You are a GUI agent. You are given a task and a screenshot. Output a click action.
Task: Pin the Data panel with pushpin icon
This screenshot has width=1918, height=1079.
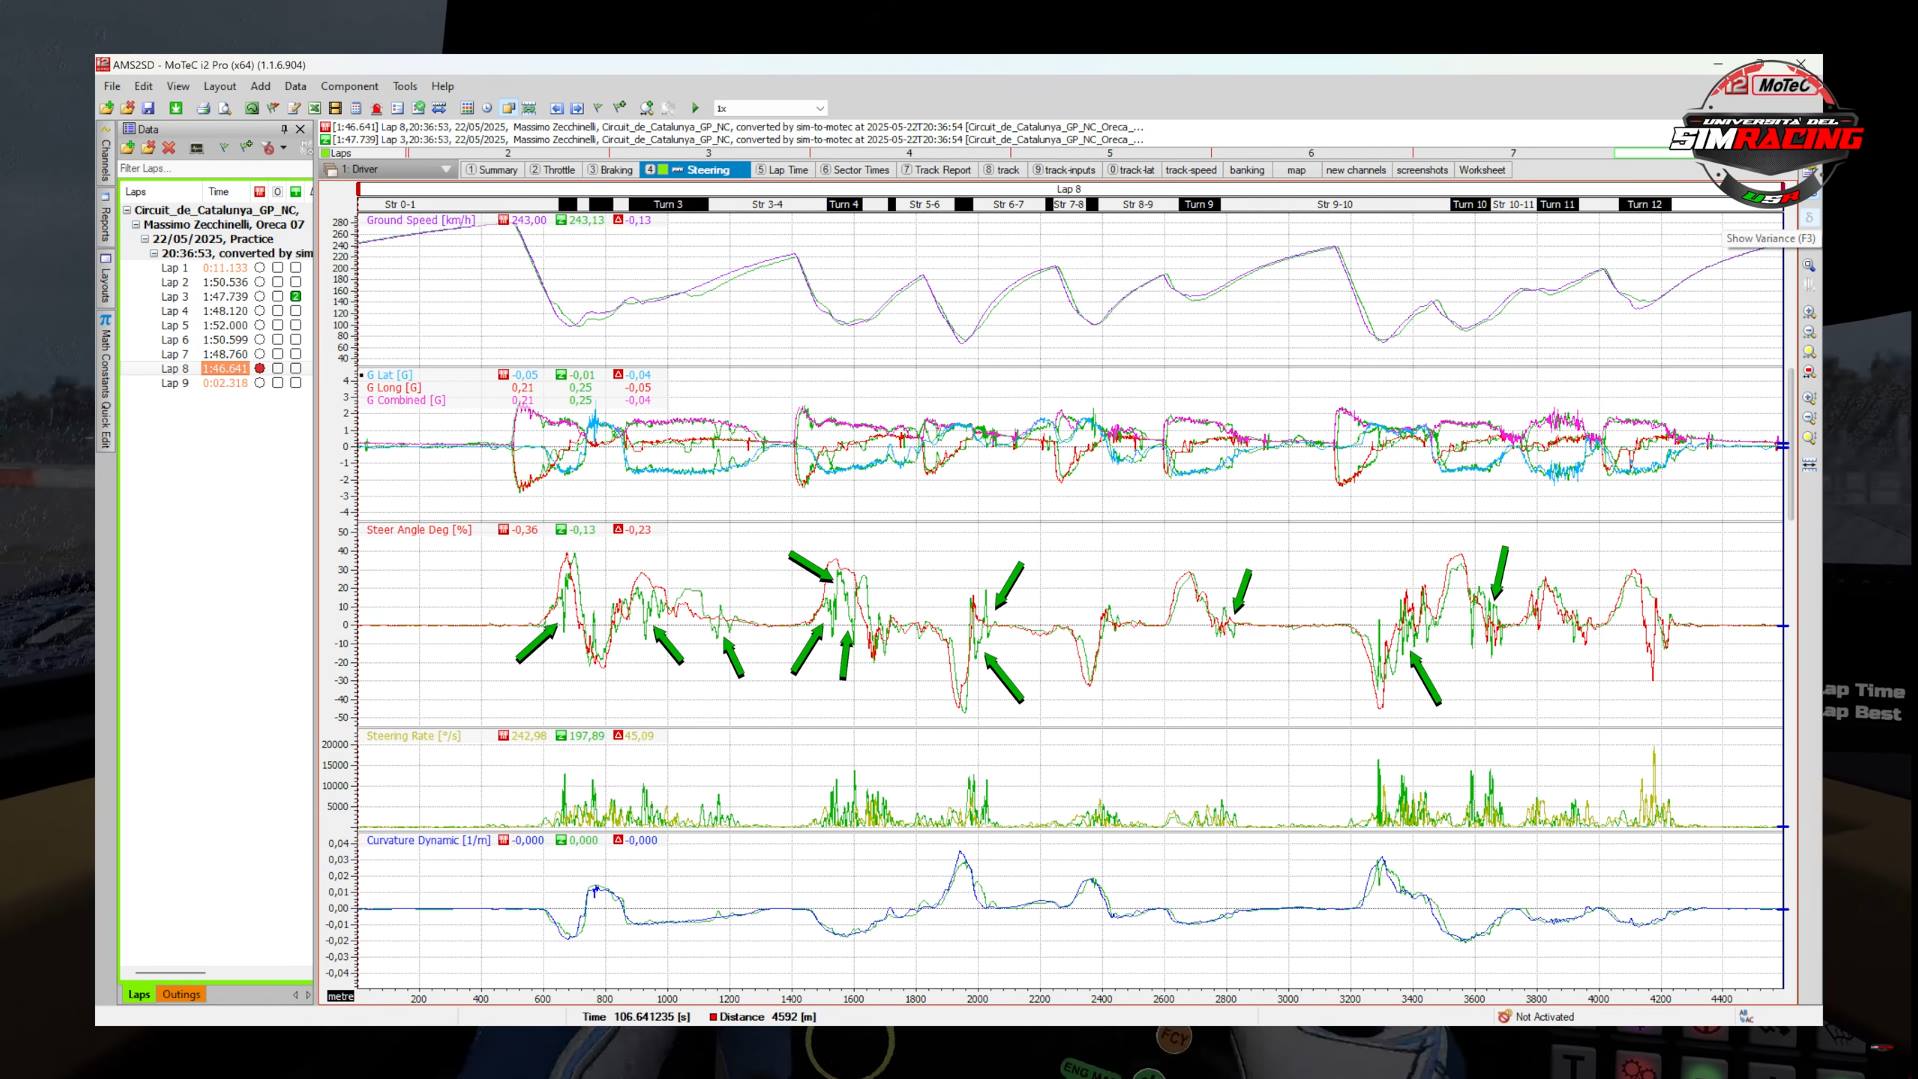[x=284, y=129]
